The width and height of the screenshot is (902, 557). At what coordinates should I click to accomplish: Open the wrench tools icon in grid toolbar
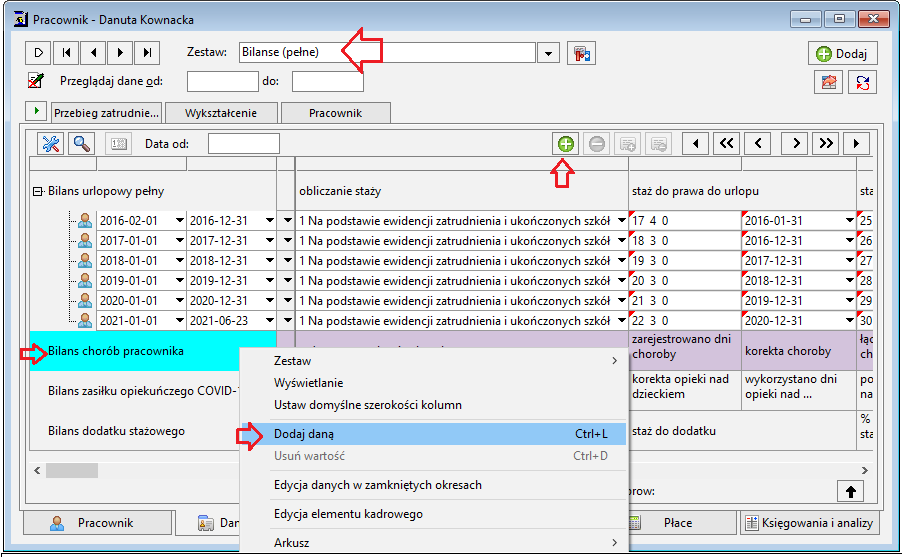point(51,143)
